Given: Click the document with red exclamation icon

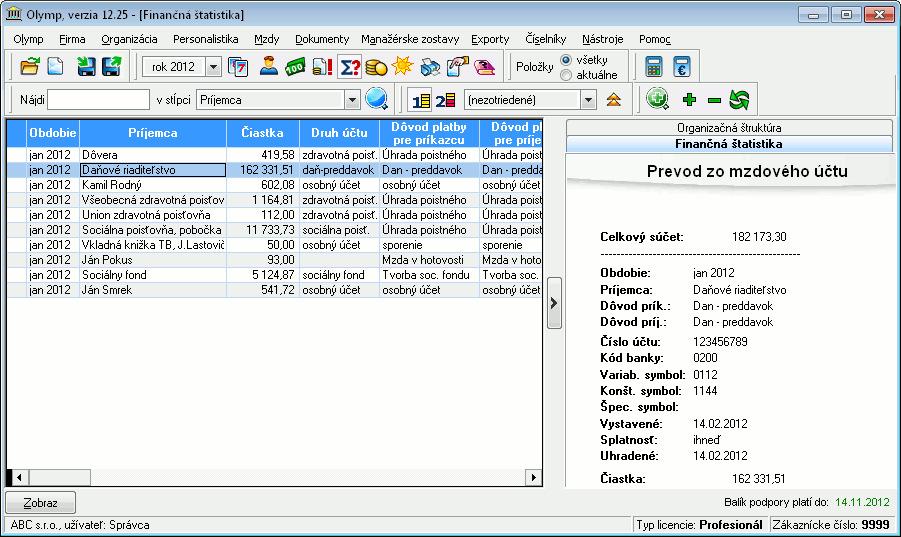Looking at the screenshot, I should coord(322,67).
